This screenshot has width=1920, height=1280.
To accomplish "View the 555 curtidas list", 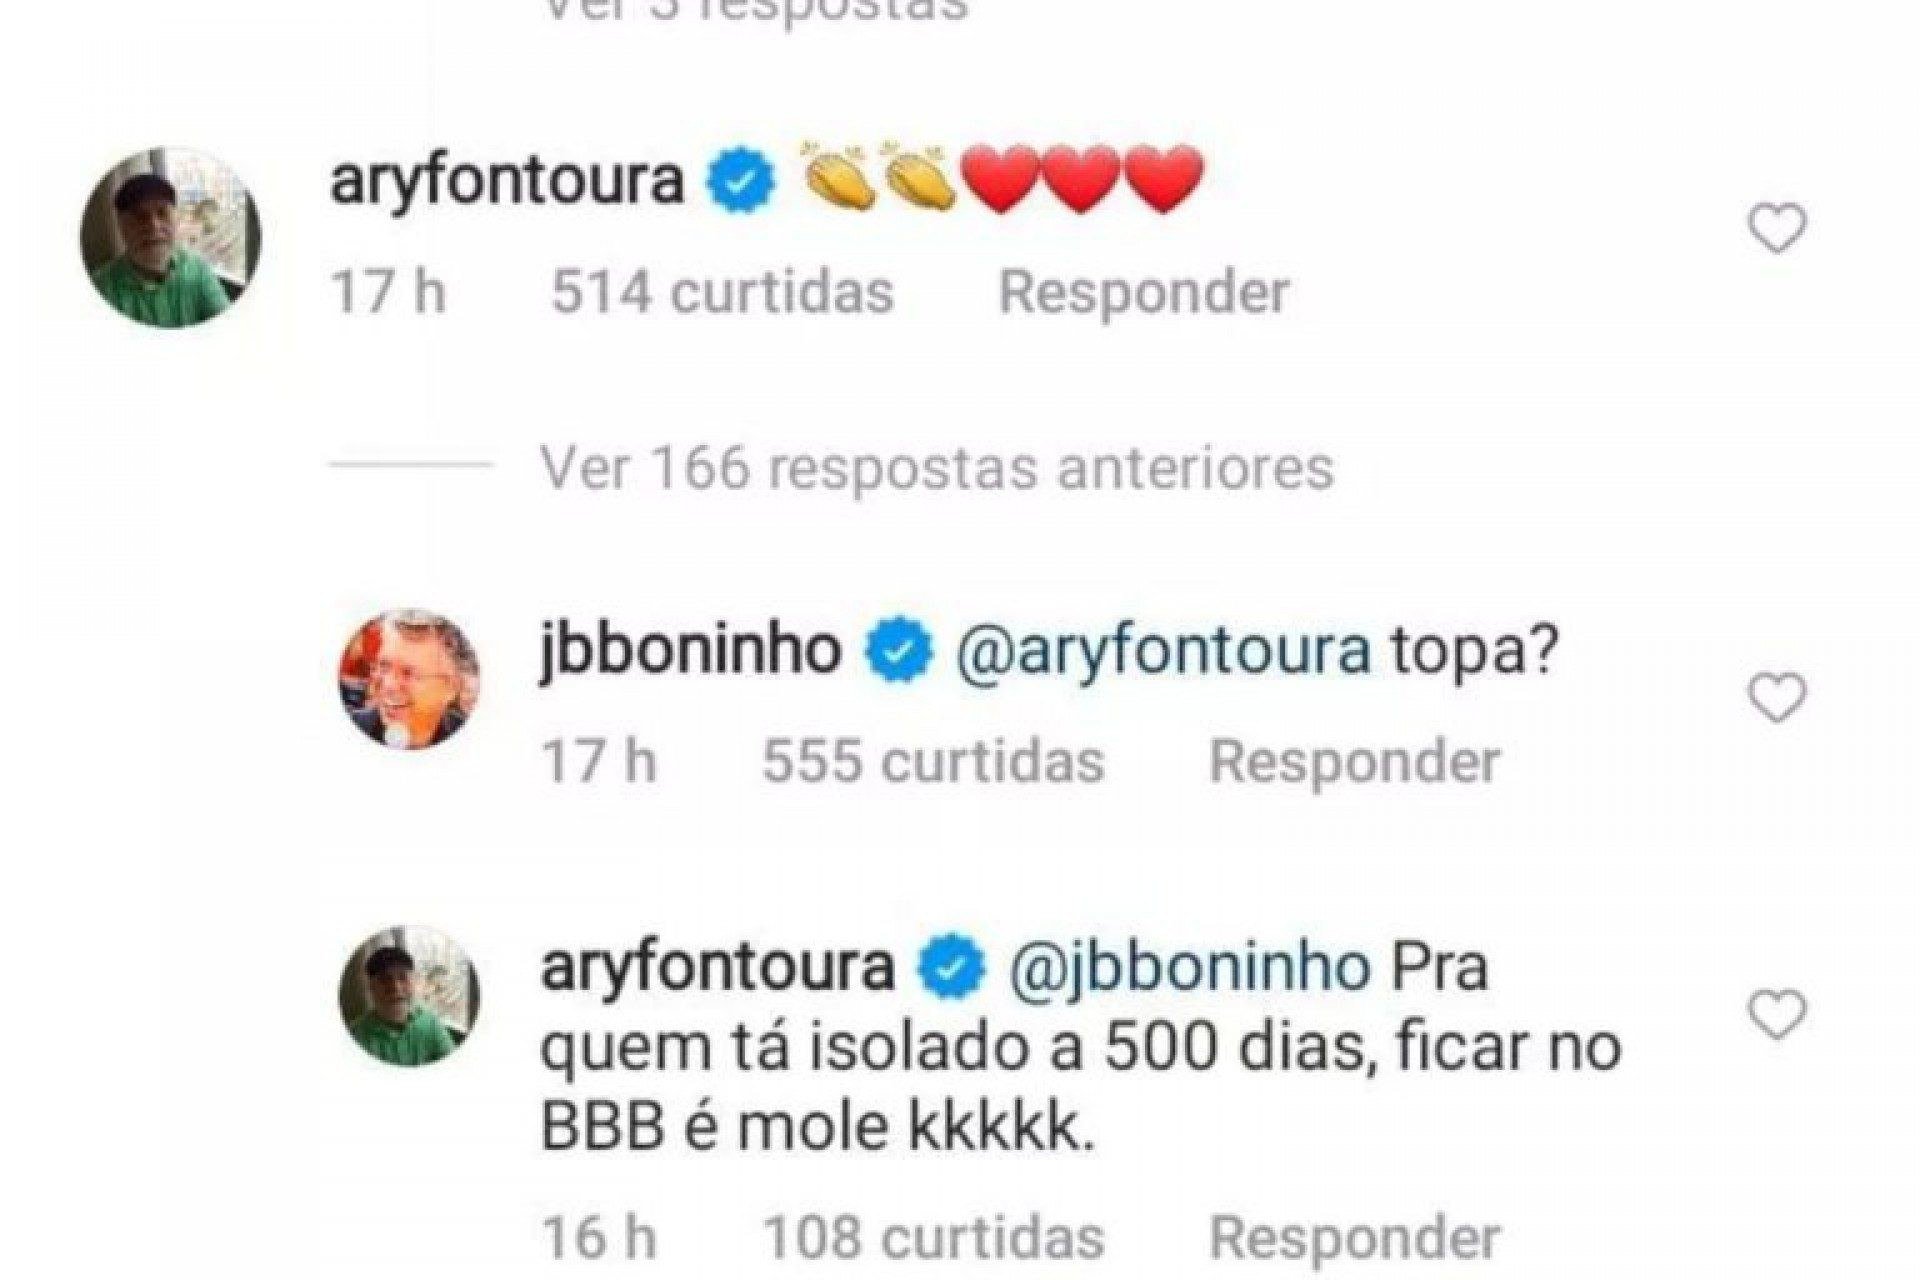I will 933,761.
